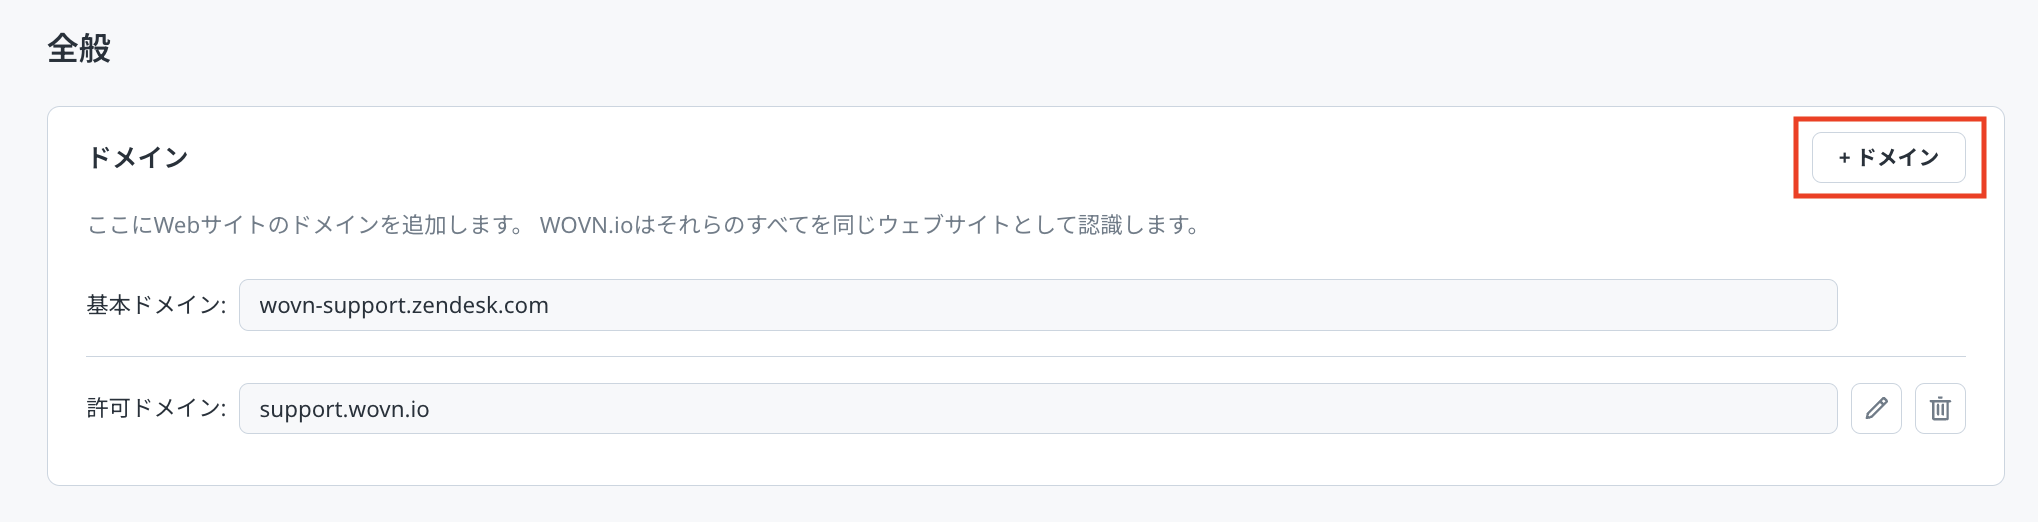The image size is (2038, 522).
Task: Click the support.wovn.io domain text
Action: click(344, 409)
